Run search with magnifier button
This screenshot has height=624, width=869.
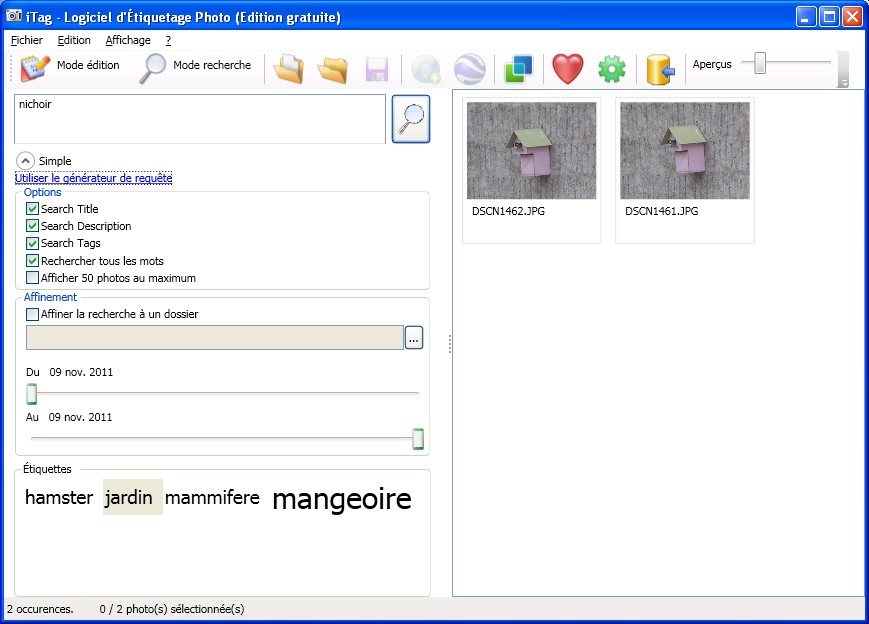click(x=411, y=119)
